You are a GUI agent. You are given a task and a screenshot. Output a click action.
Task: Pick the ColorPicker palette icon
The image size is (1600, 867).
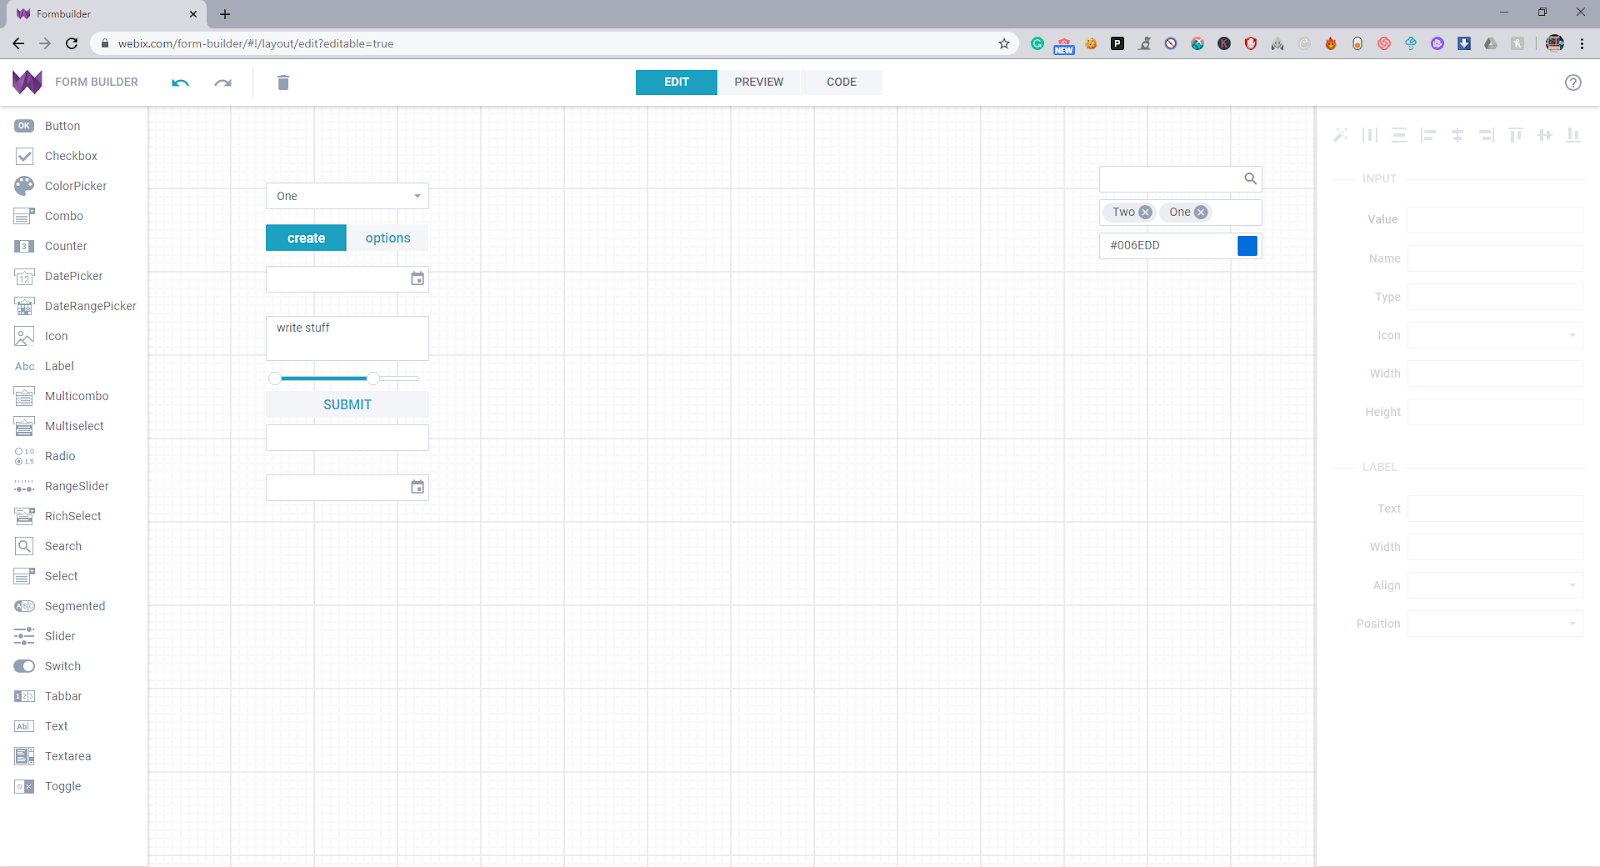click(x=24, y=186)
